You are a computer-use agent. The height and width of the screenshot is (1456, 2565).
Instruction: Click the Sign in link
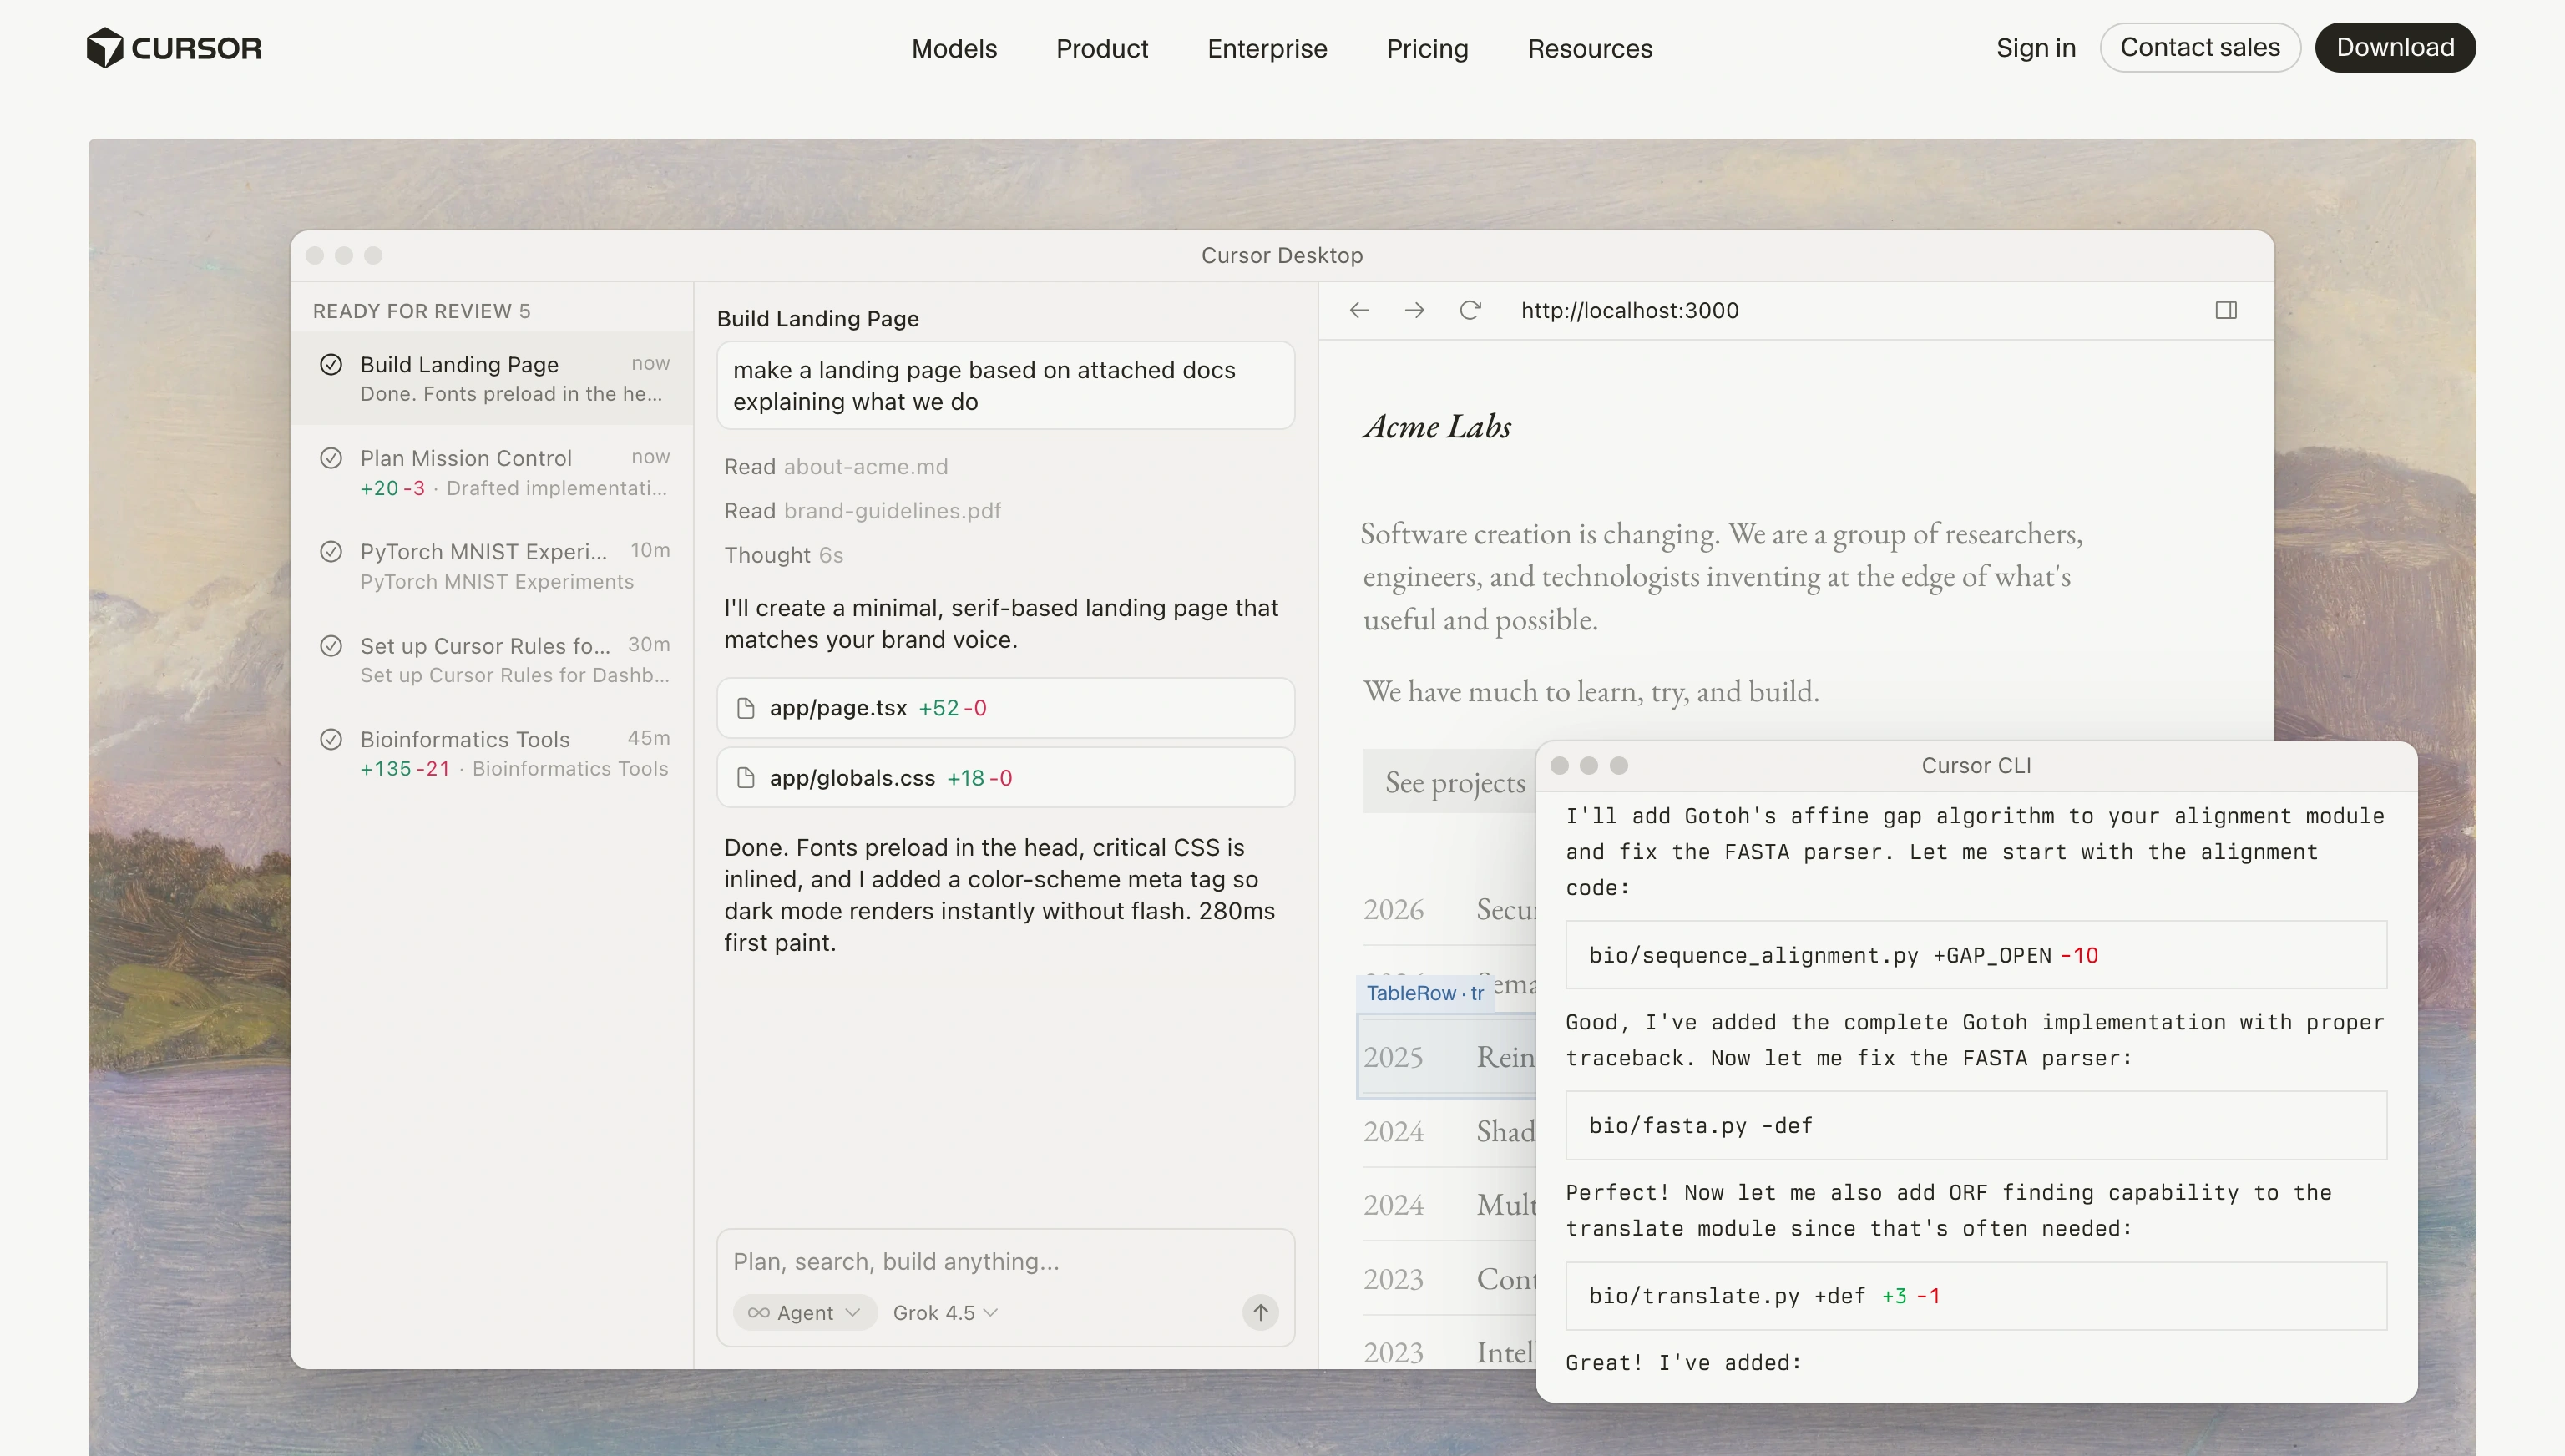tap(2036, 47)
